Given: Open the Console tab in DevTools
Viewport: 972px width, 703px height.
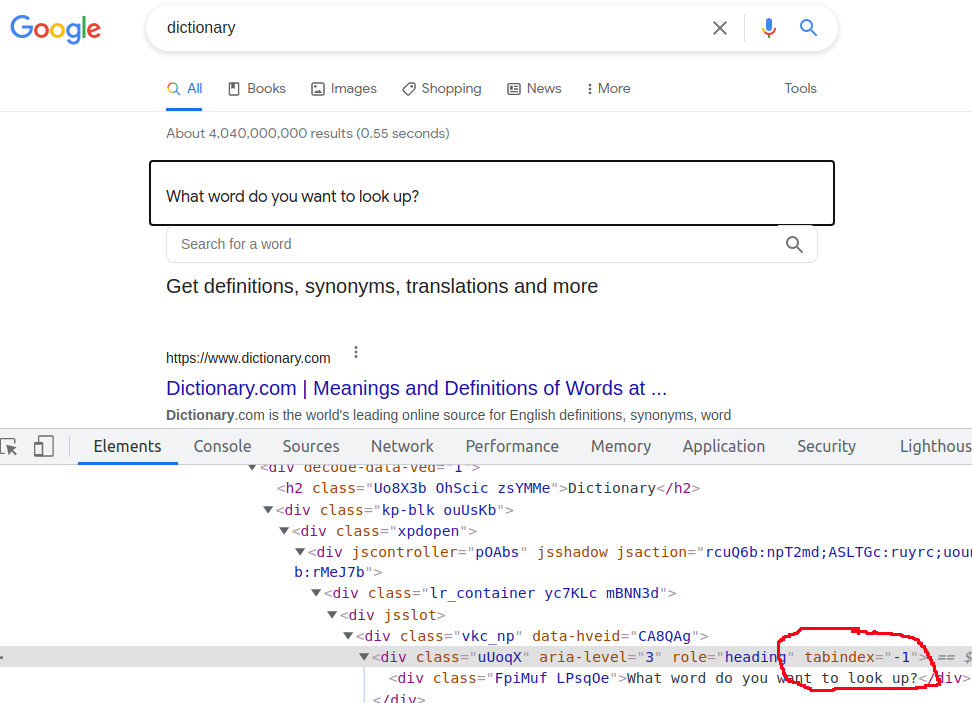Looking at the screenshot, I should [x=223, y=446].
